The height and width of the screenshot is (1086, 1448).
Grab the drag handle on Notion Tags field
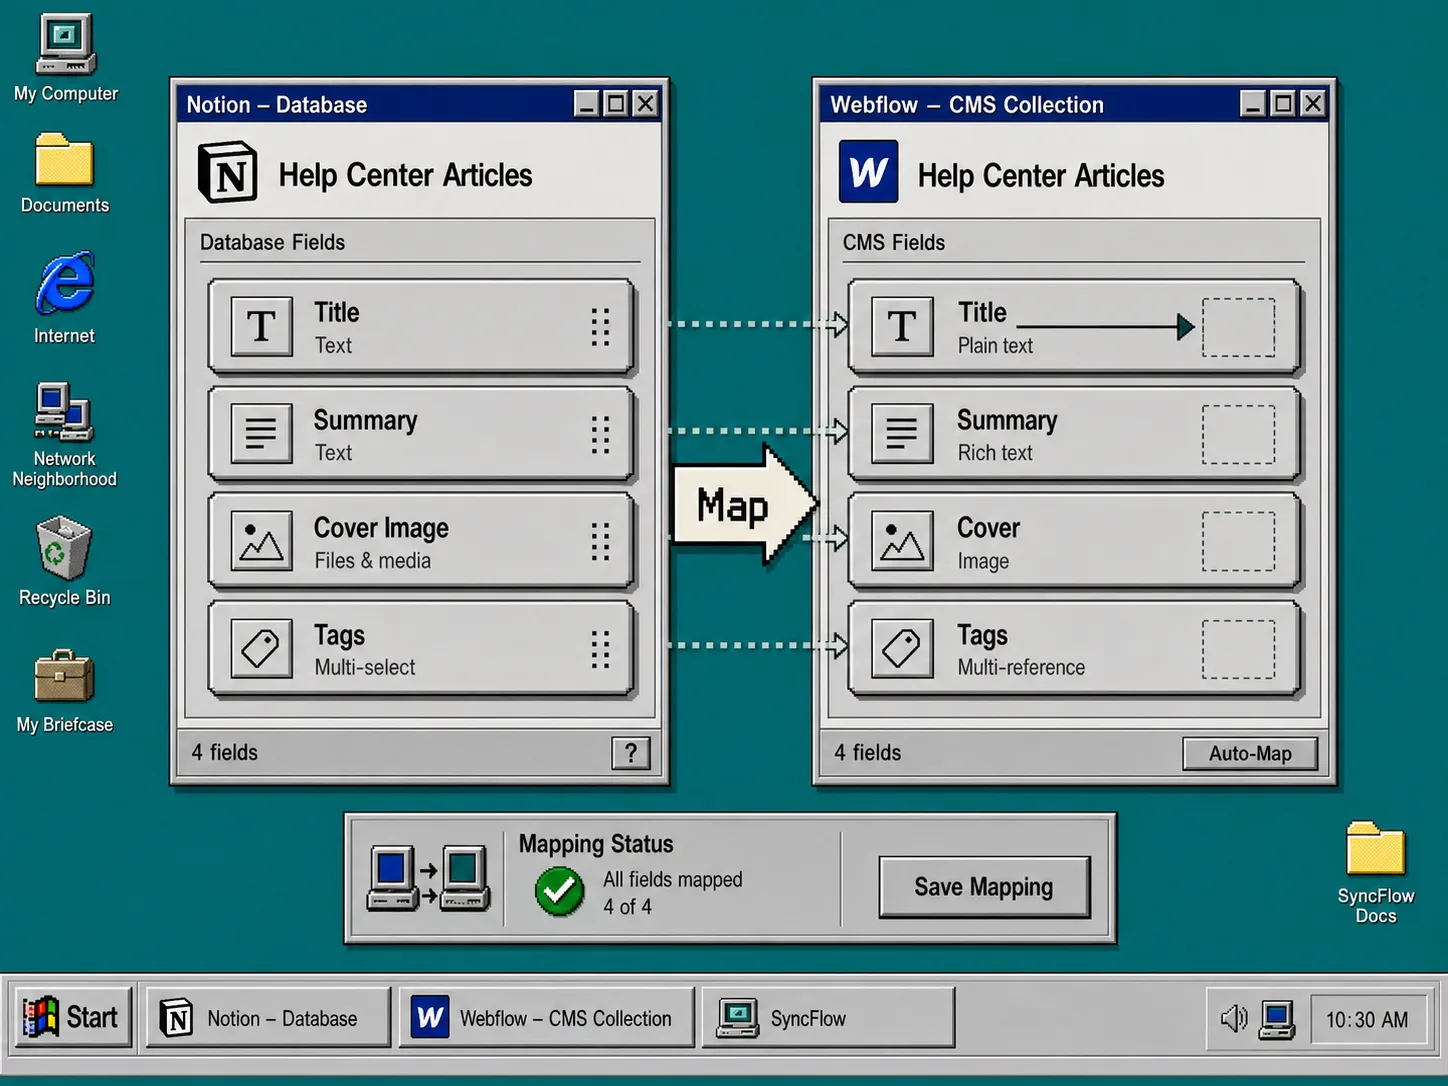click(x=600, y=648)
